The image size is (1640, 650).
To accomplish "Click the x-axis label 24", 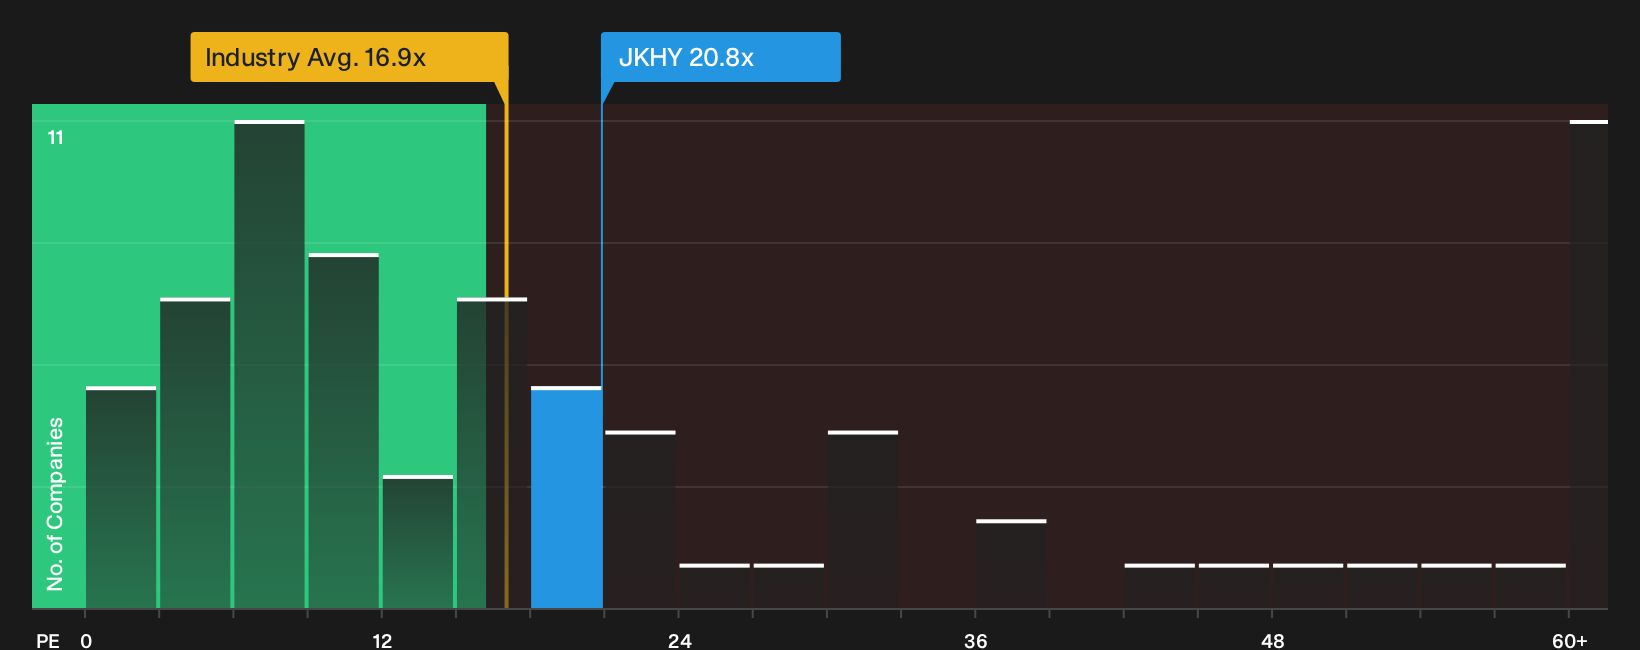I will (679, 641).
